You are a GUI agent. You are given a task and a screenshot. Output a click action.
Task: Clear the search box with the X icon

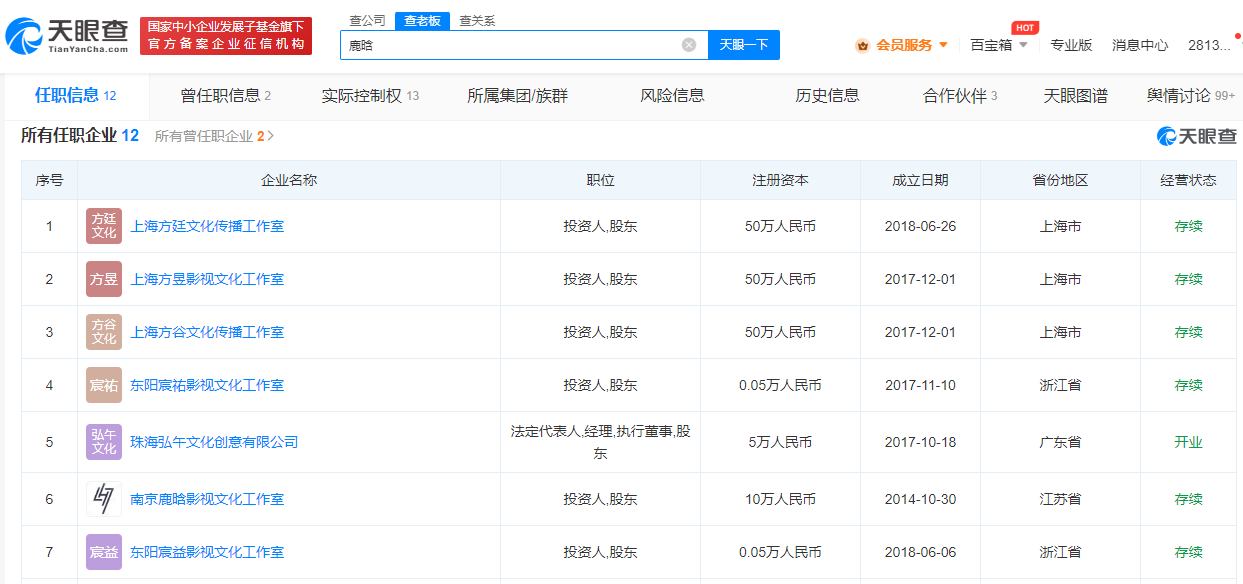point(689,44)
